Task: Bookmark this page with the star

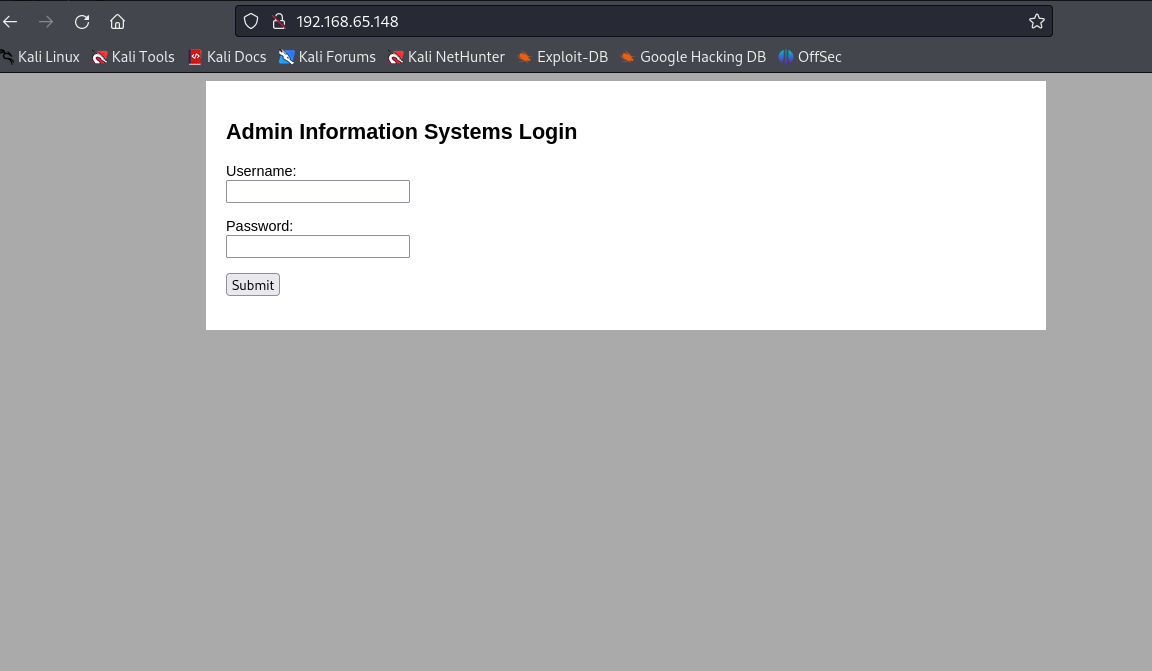Action: coord(1037,21)
